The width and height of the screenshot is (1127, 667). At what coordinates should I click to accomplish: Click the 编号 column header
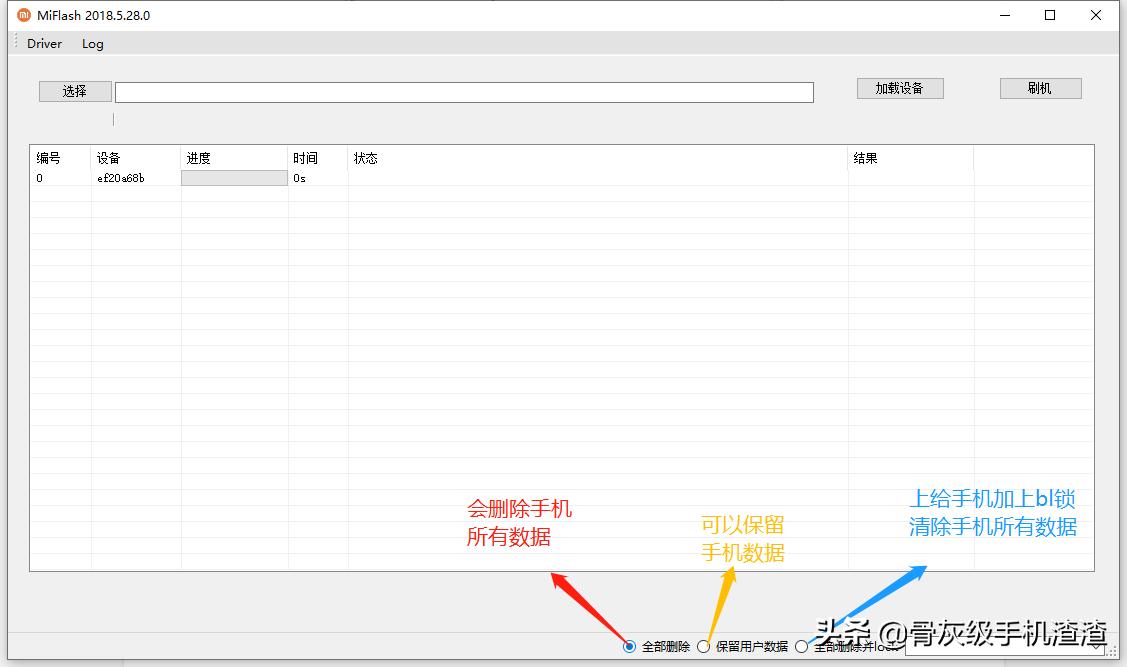click(x=50, y=157)
